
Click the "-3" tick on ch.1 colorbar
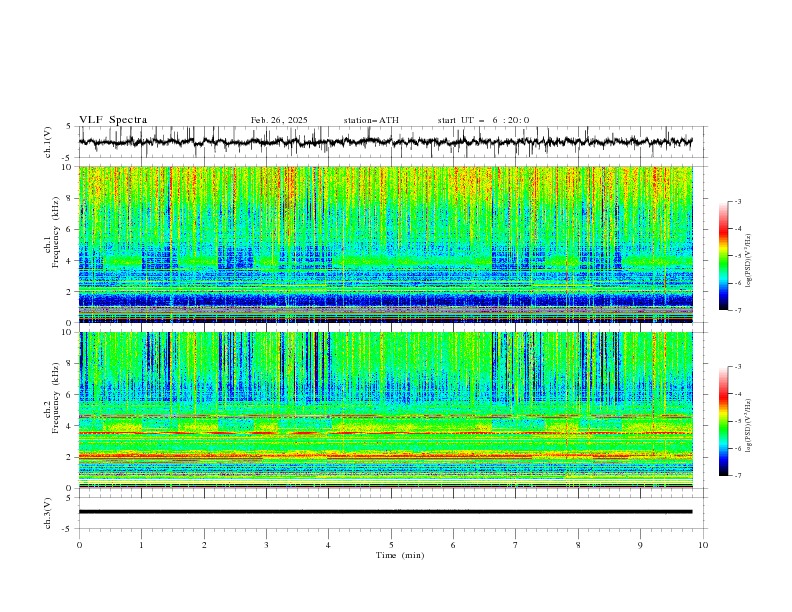tap(737, 201)
